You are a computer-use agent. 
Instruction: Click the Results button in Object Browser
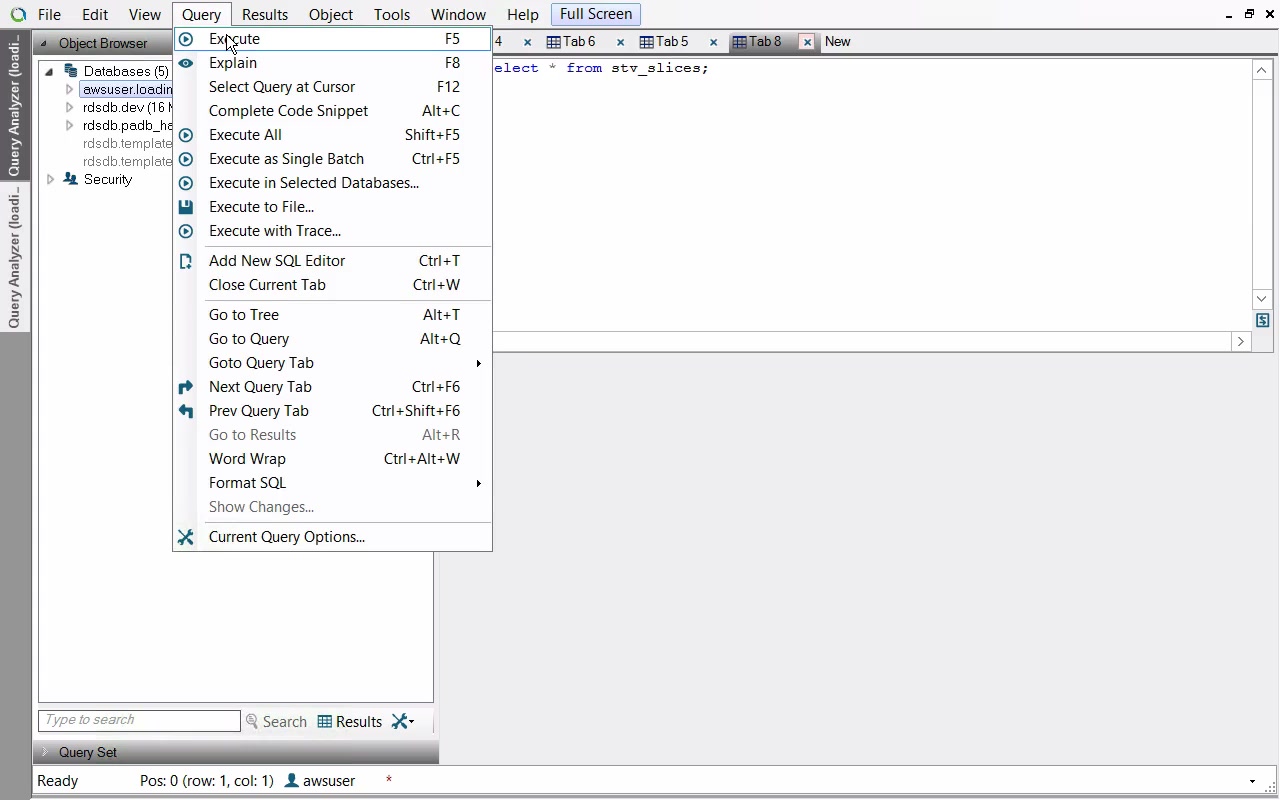tap(350, 722)
